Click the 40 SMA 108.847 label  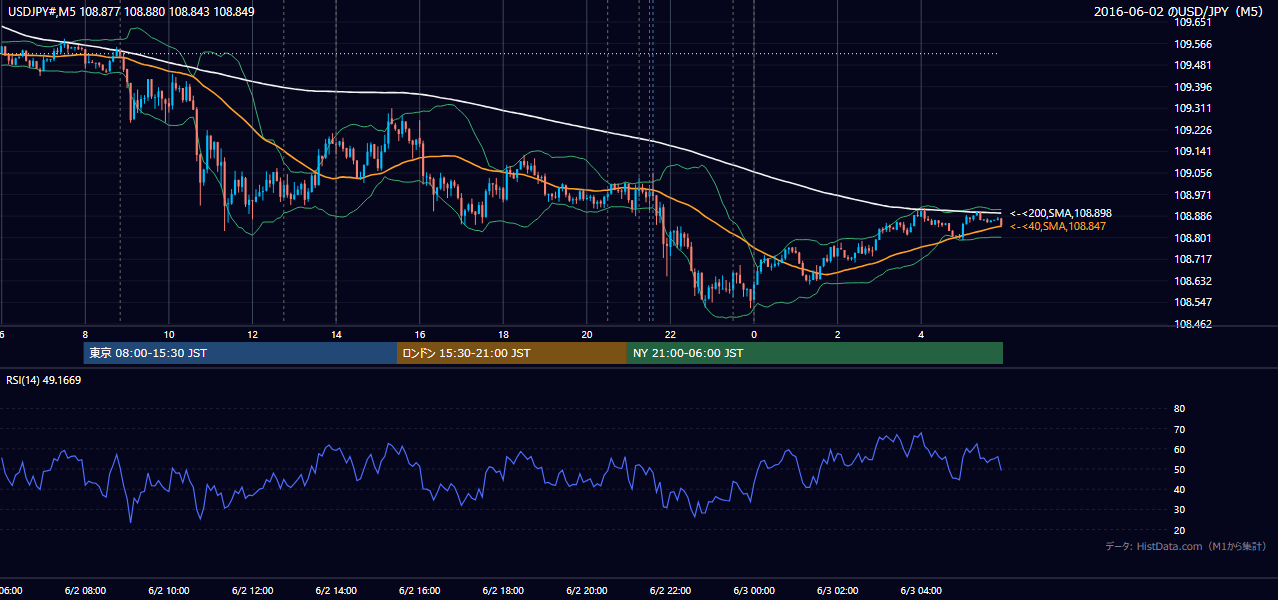(x=1058, y=227)
